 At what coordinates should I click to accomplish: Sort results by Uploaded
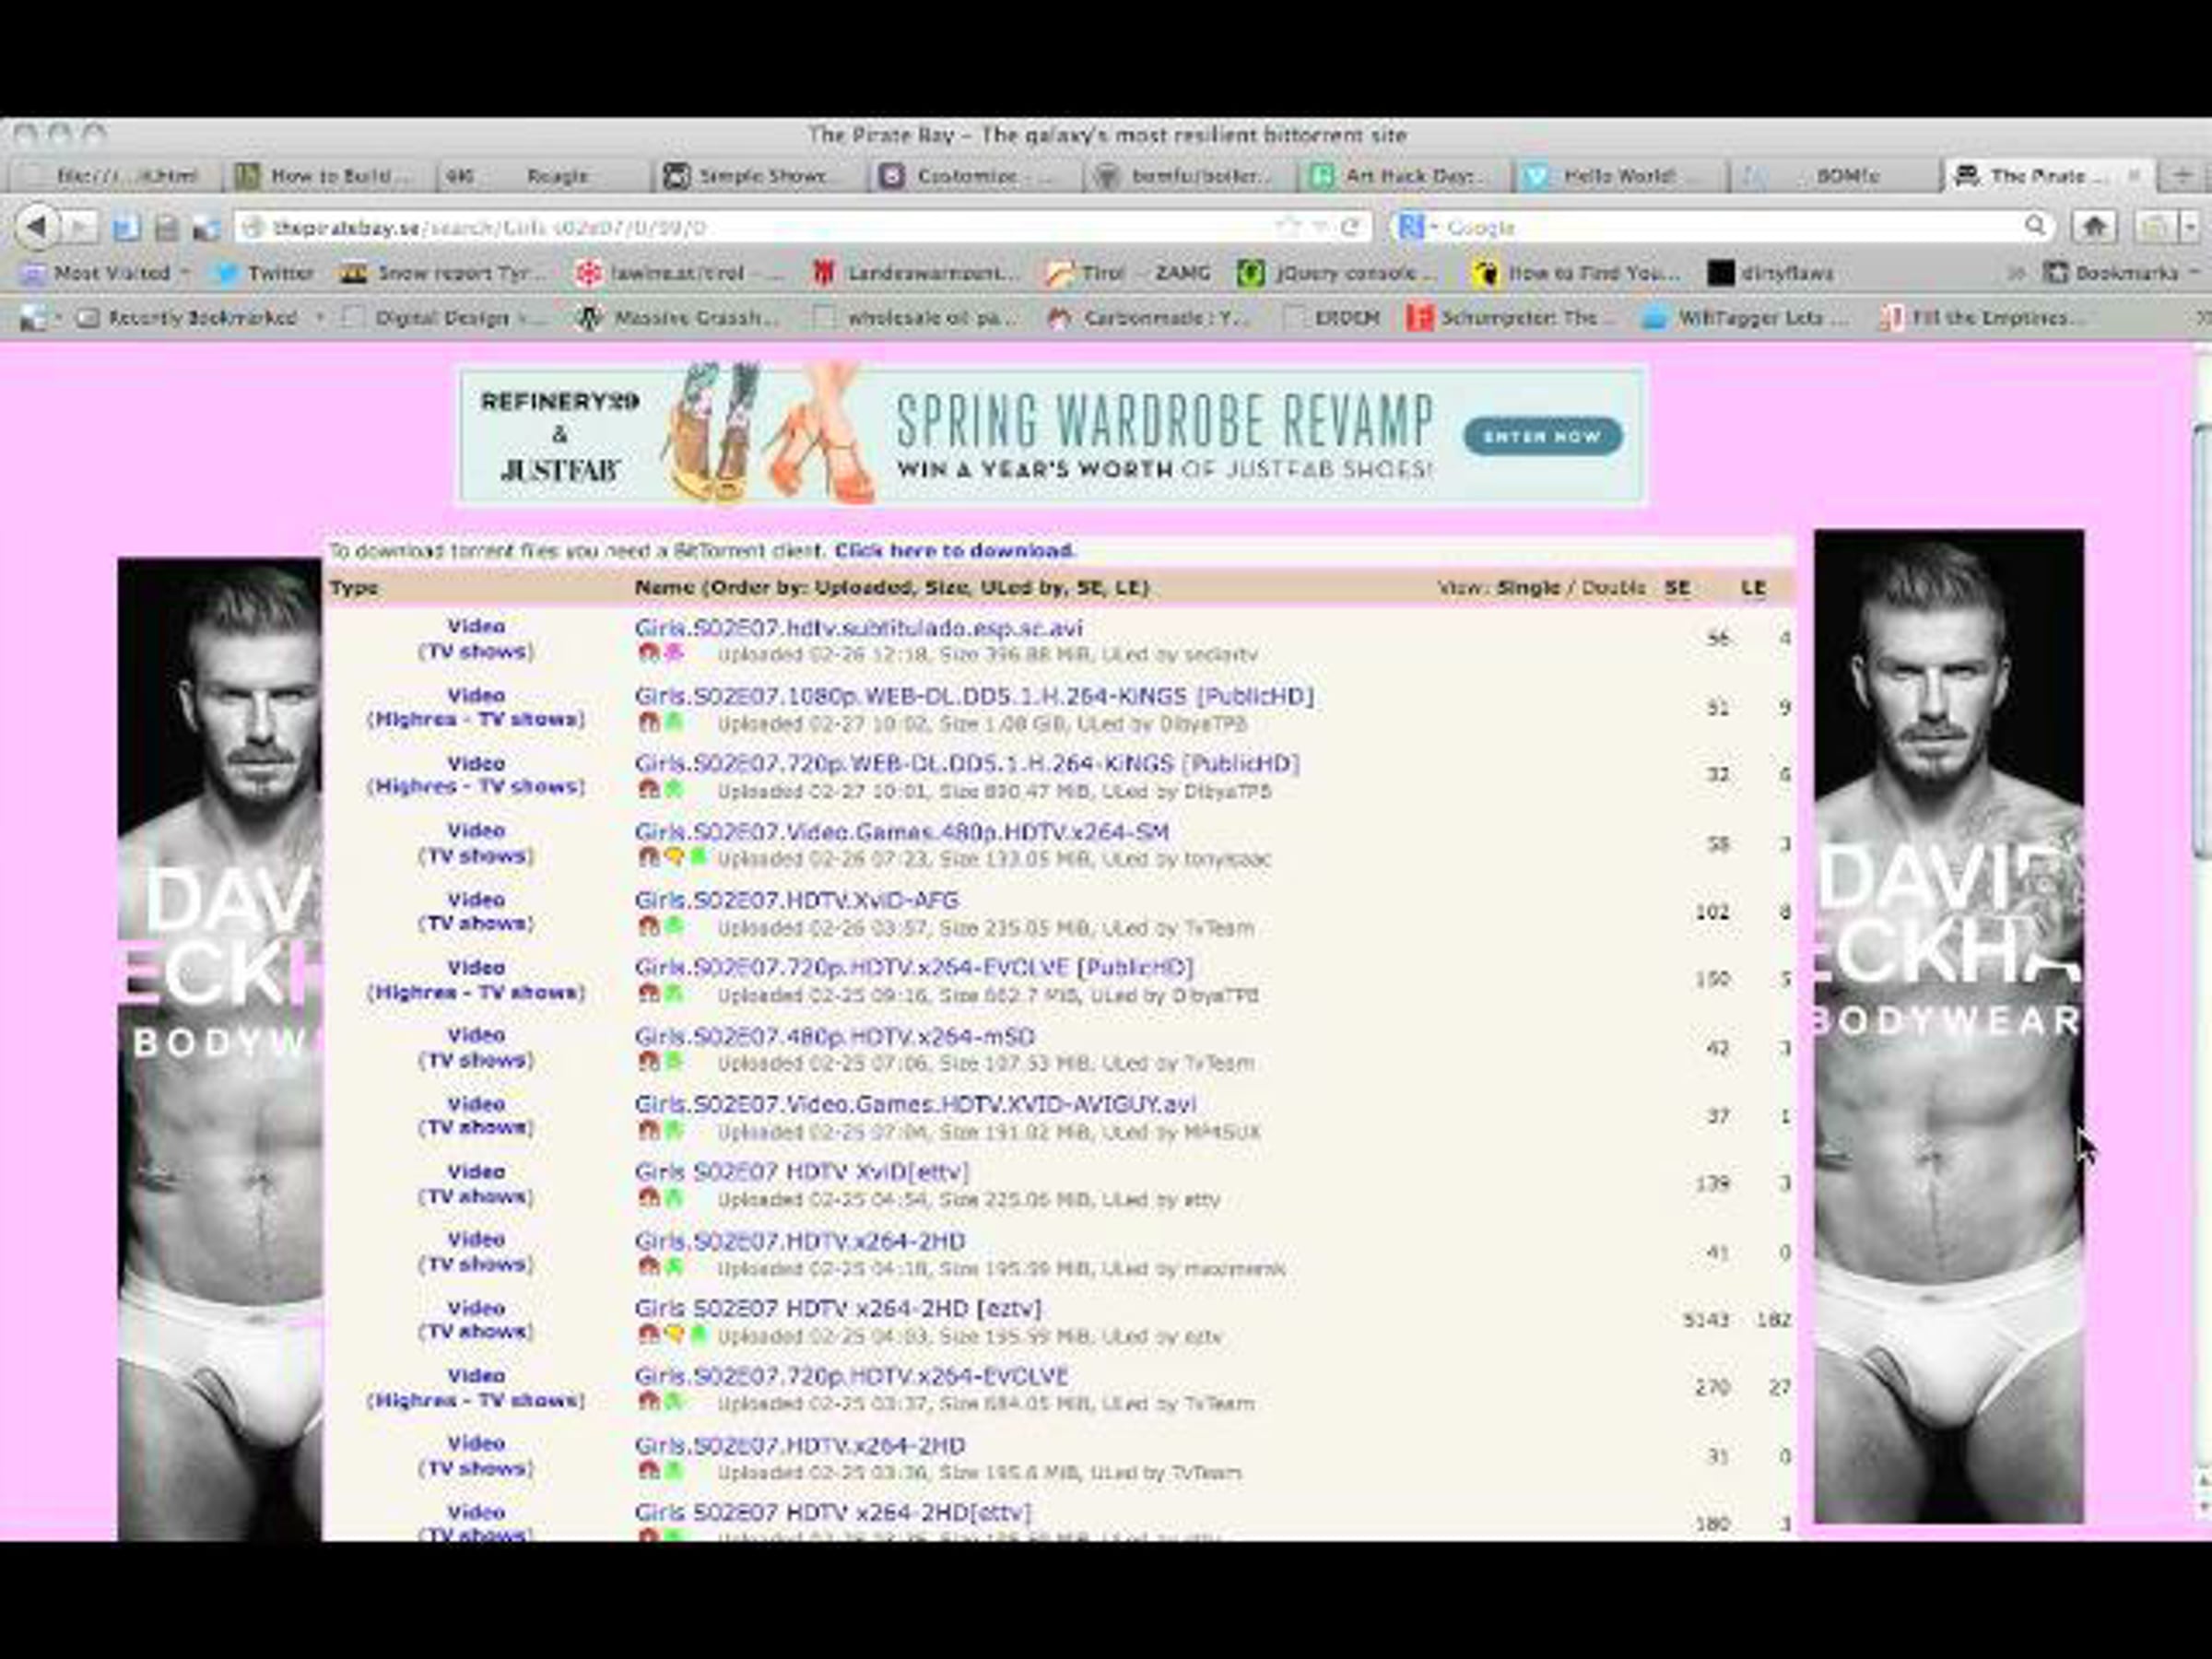[865, 588]
